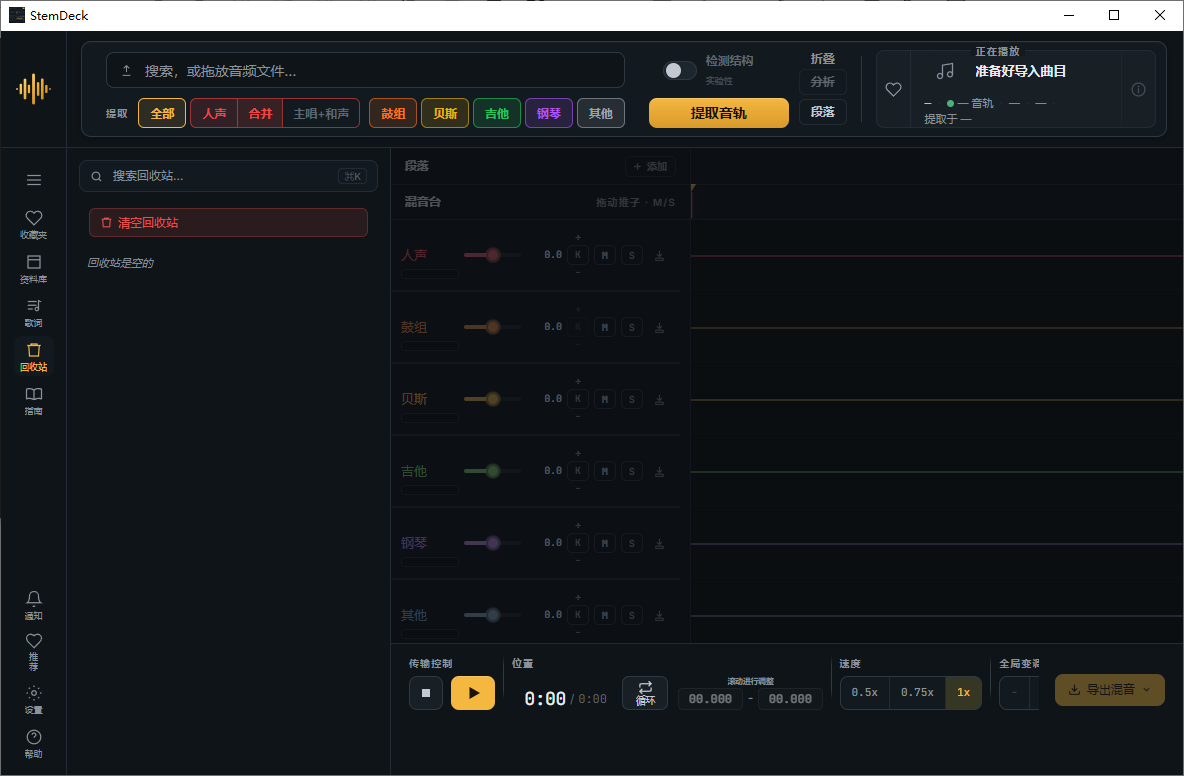Select 全部 extraction option
Screen dimensions: 1184x776
[162, 113]
